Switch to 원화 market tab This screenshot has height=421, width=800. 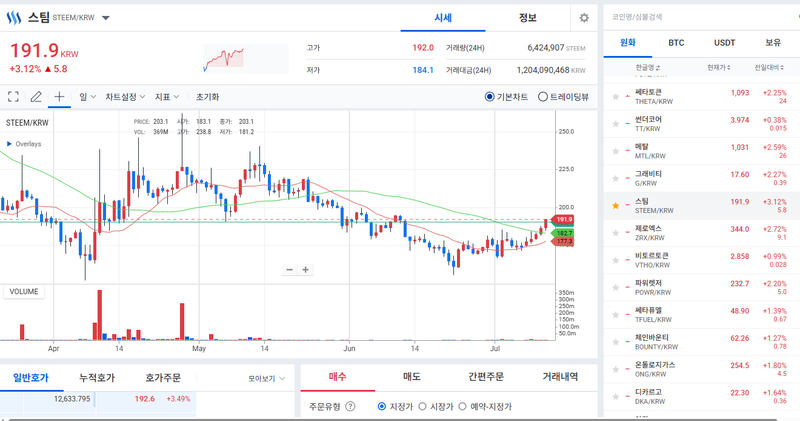[x=628, y=42]
